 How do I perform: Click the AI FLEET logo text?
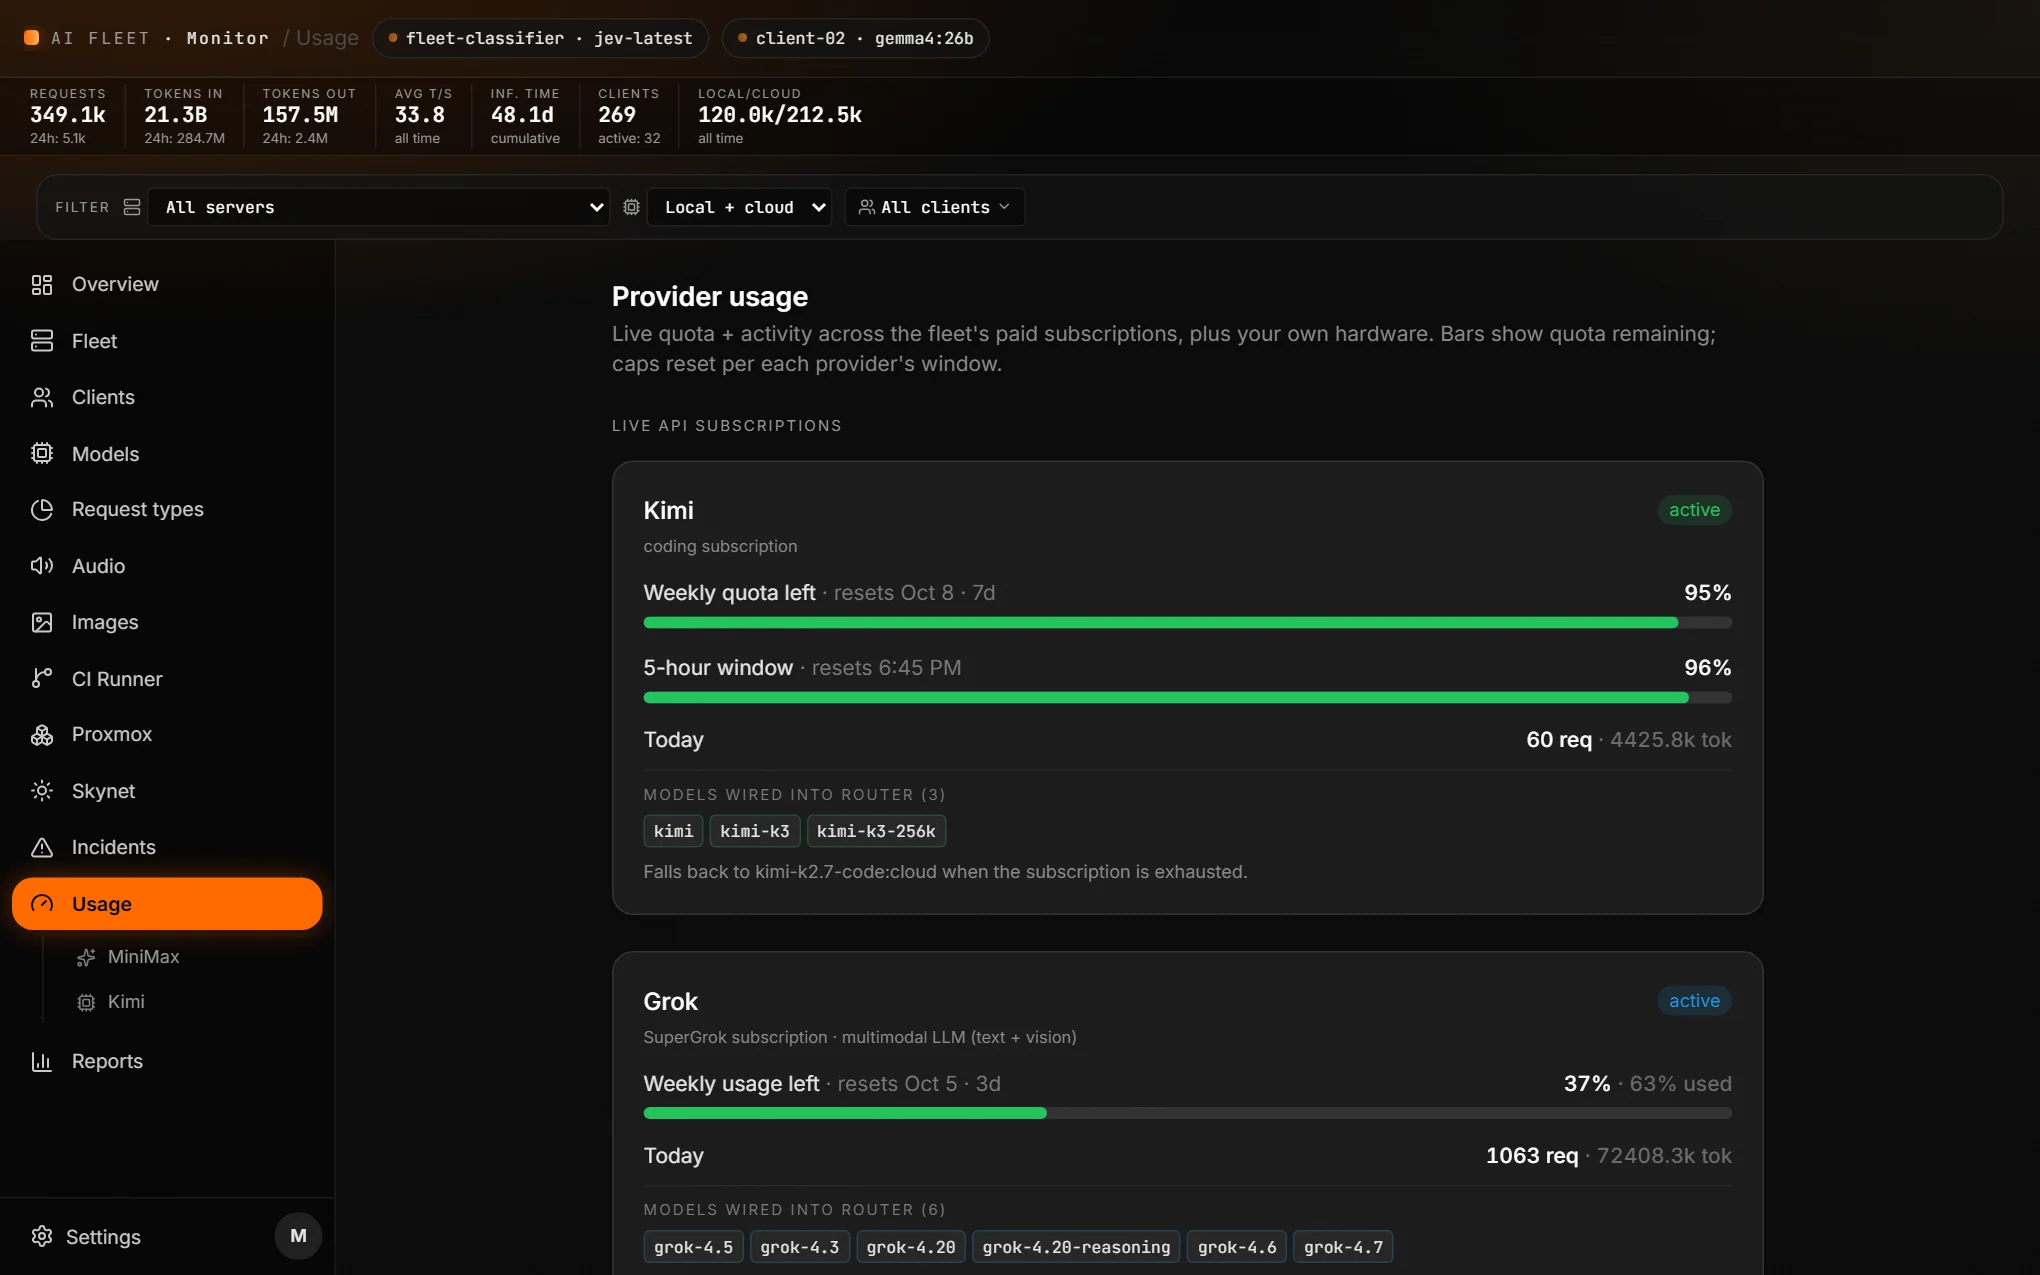(x=100, y=38)
